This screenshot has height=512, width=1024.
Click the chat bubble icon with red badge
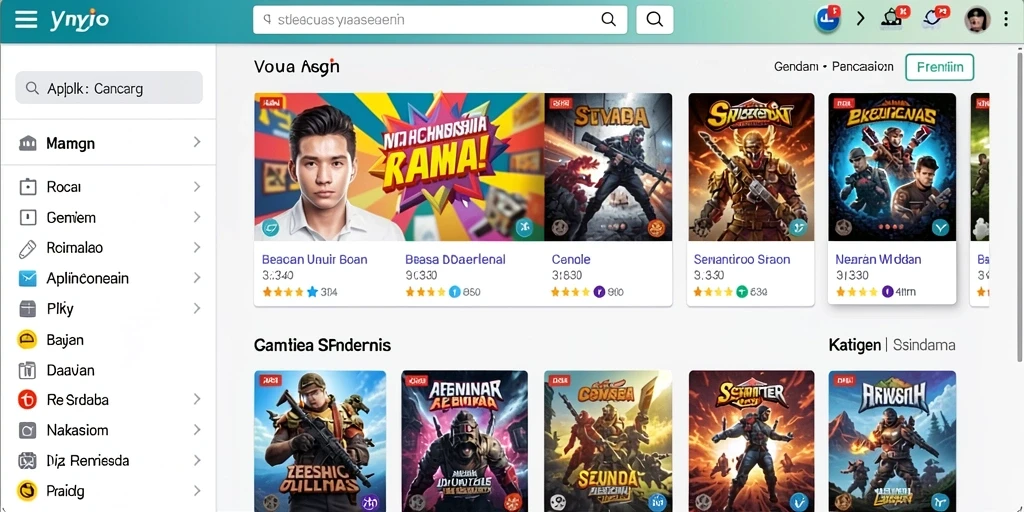(x=935, y=18)
